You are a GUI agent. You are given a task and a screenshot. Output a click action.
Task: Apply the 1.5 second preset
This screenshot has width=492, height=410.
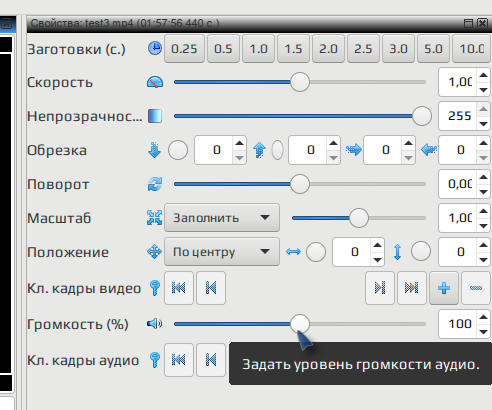pos(293,49)
